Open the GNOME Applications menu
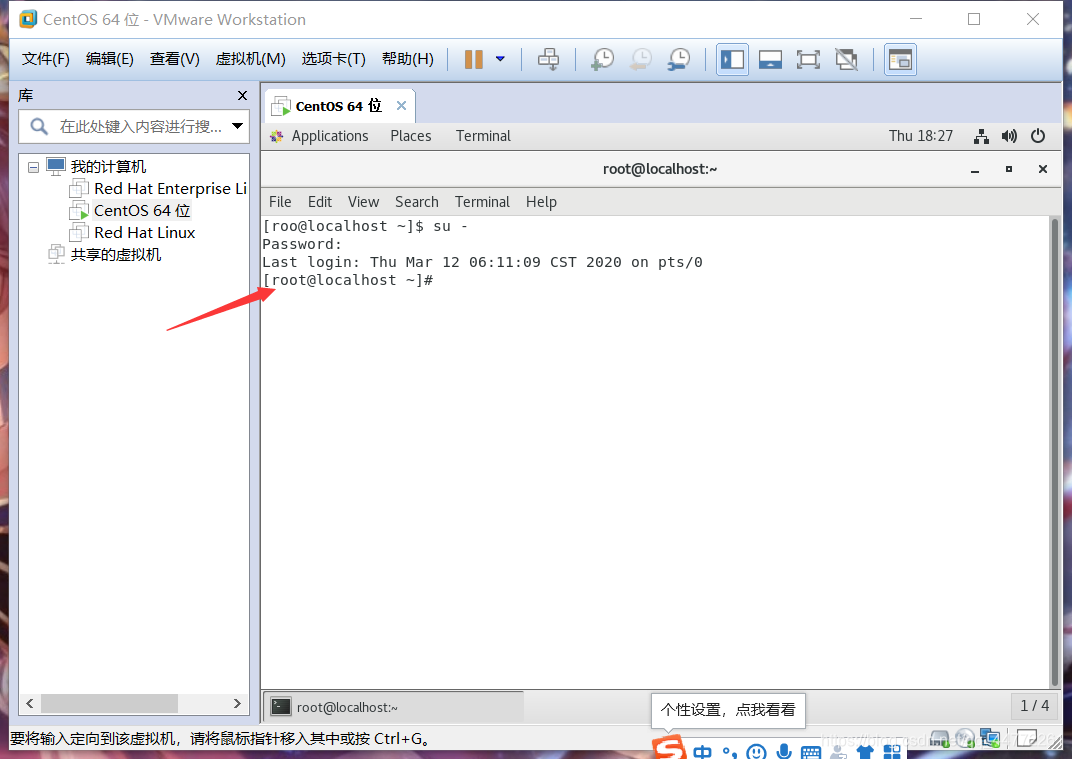1072x759 pixels. point(330,136)
